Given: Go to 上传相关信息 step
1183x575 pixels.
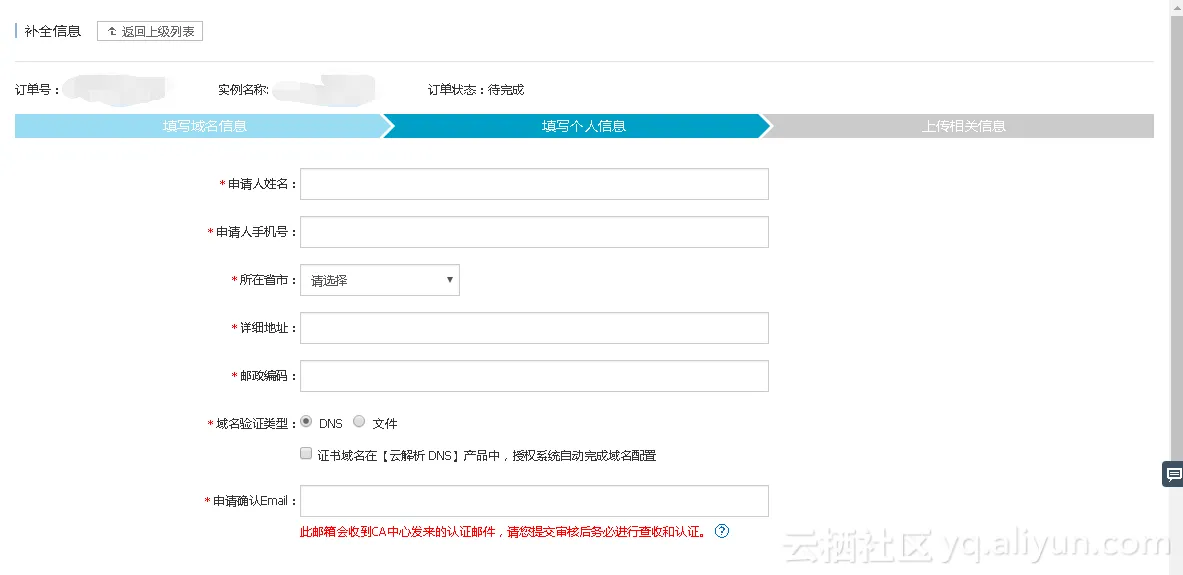Looking at the screenshot, I should point(963,126).
